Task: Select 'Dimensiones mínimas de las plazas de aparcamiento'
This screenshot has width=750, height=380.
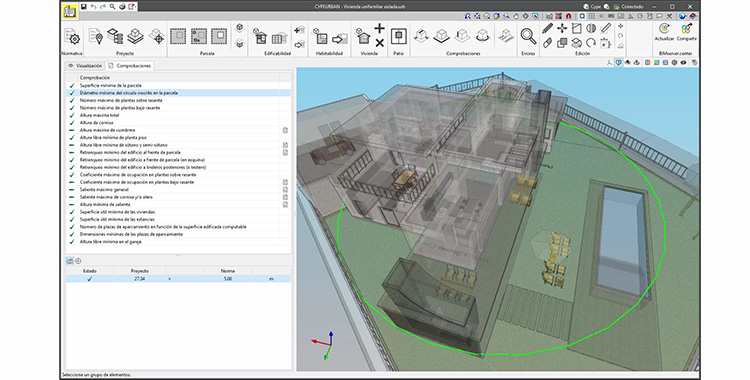Action: tap(178, 235)
